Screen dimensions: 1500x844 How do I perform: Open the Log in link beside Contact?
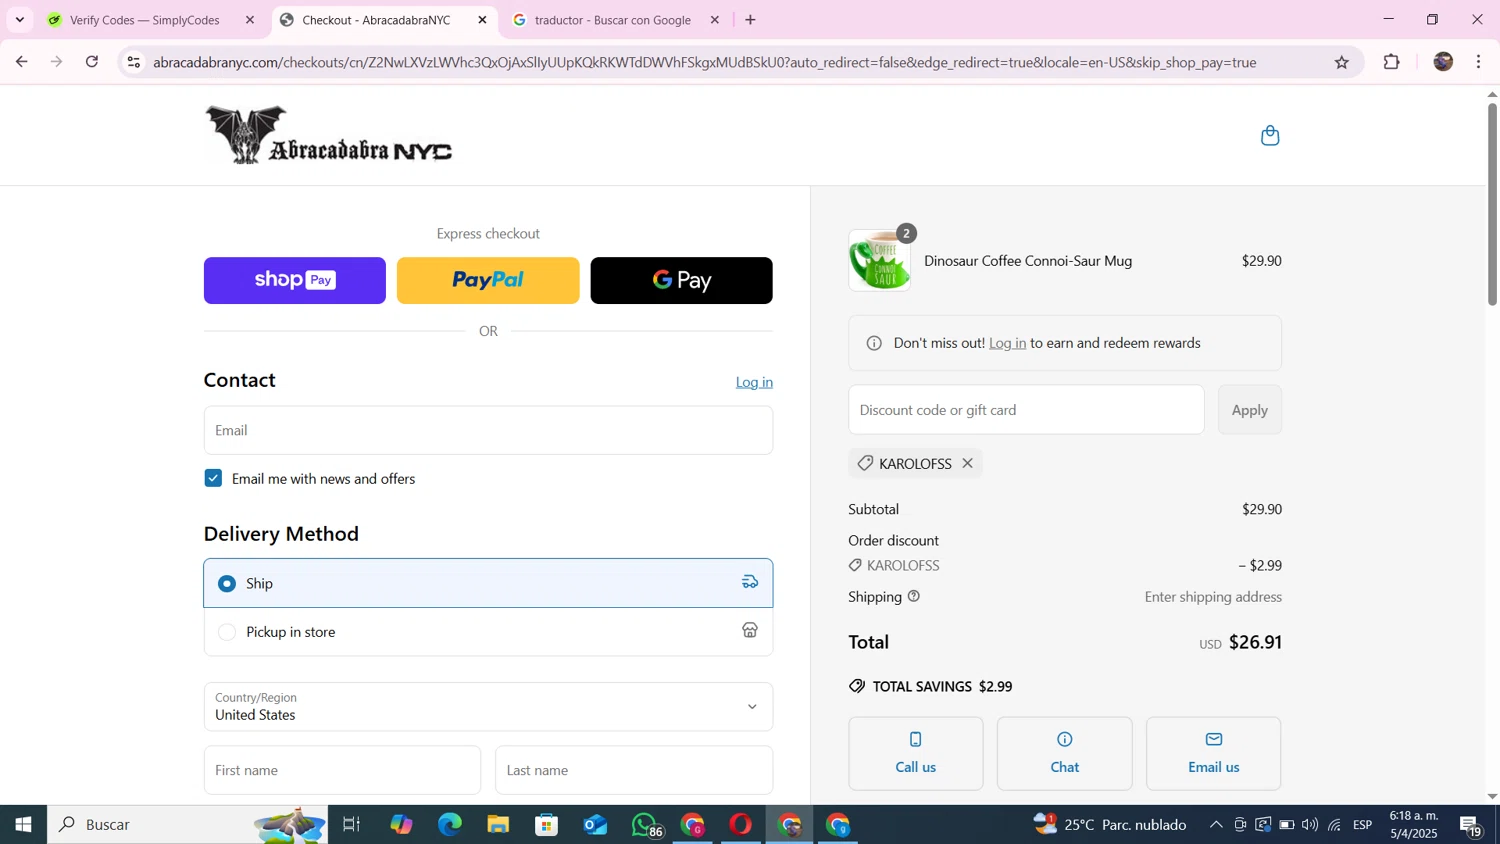(754, 382)
